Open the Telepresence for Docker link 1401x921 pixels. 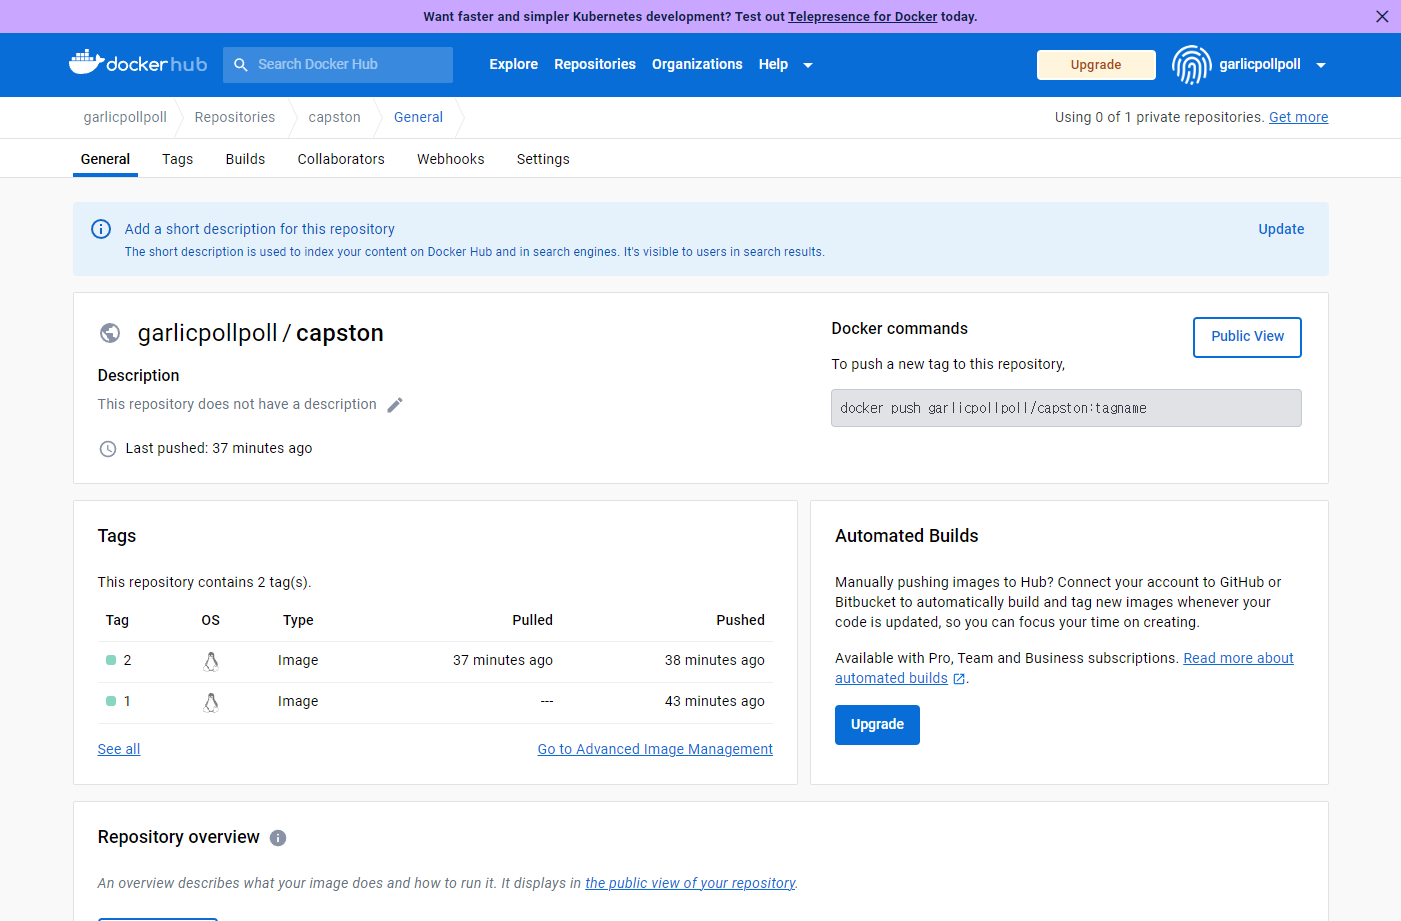(x=863, y=16)
